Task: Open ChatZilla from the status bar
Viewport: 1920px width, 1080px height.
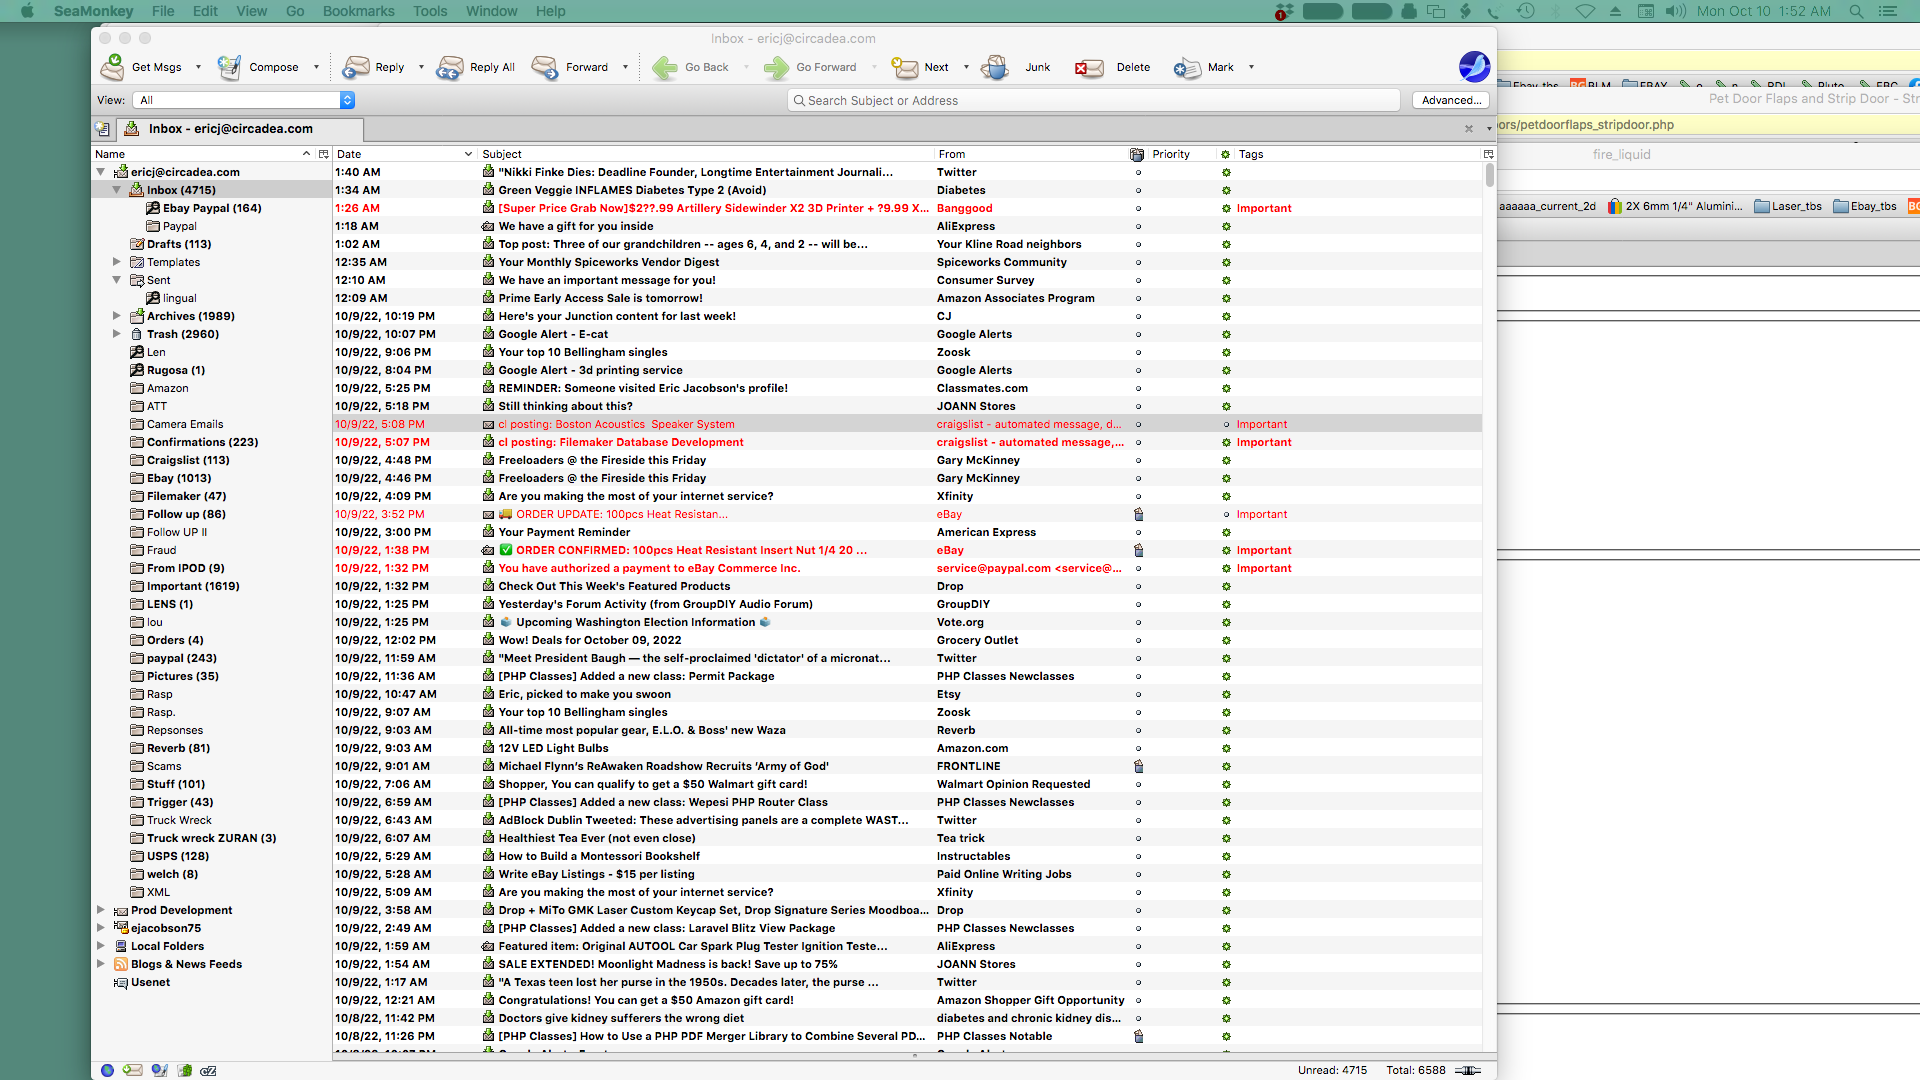Action: pyautogui.click(x=208, y=1070)
